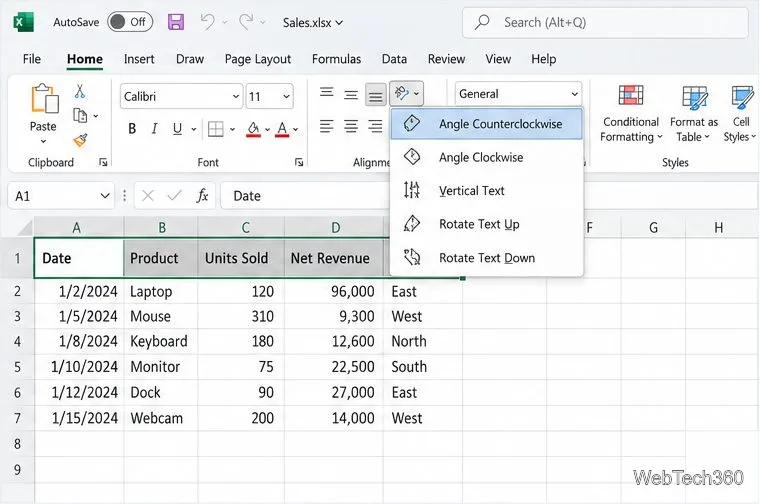The image size is (760, 504).
Task: Align text to the right
Action: point(376,127)
